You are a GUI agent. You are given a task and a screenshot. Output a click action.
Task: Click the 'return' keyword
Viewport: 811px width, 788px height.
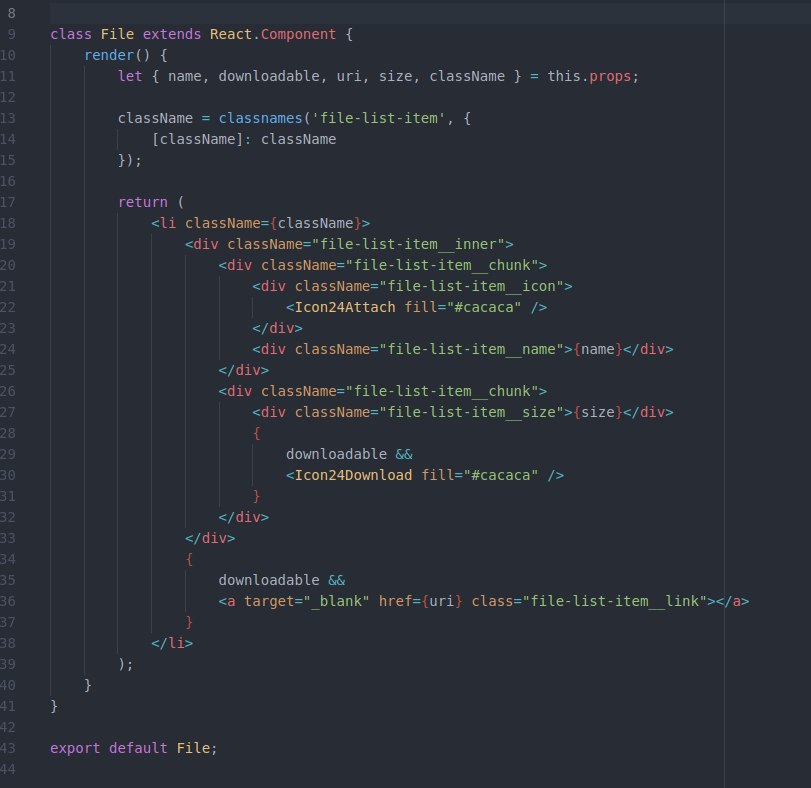(143, 202)
